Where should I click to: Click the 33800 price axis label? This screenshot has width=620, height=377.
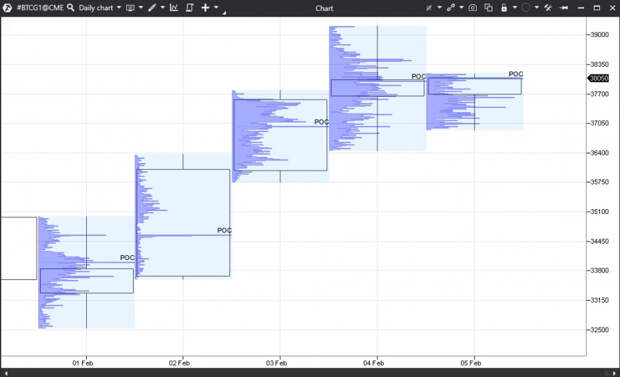(x=599, y=271)
